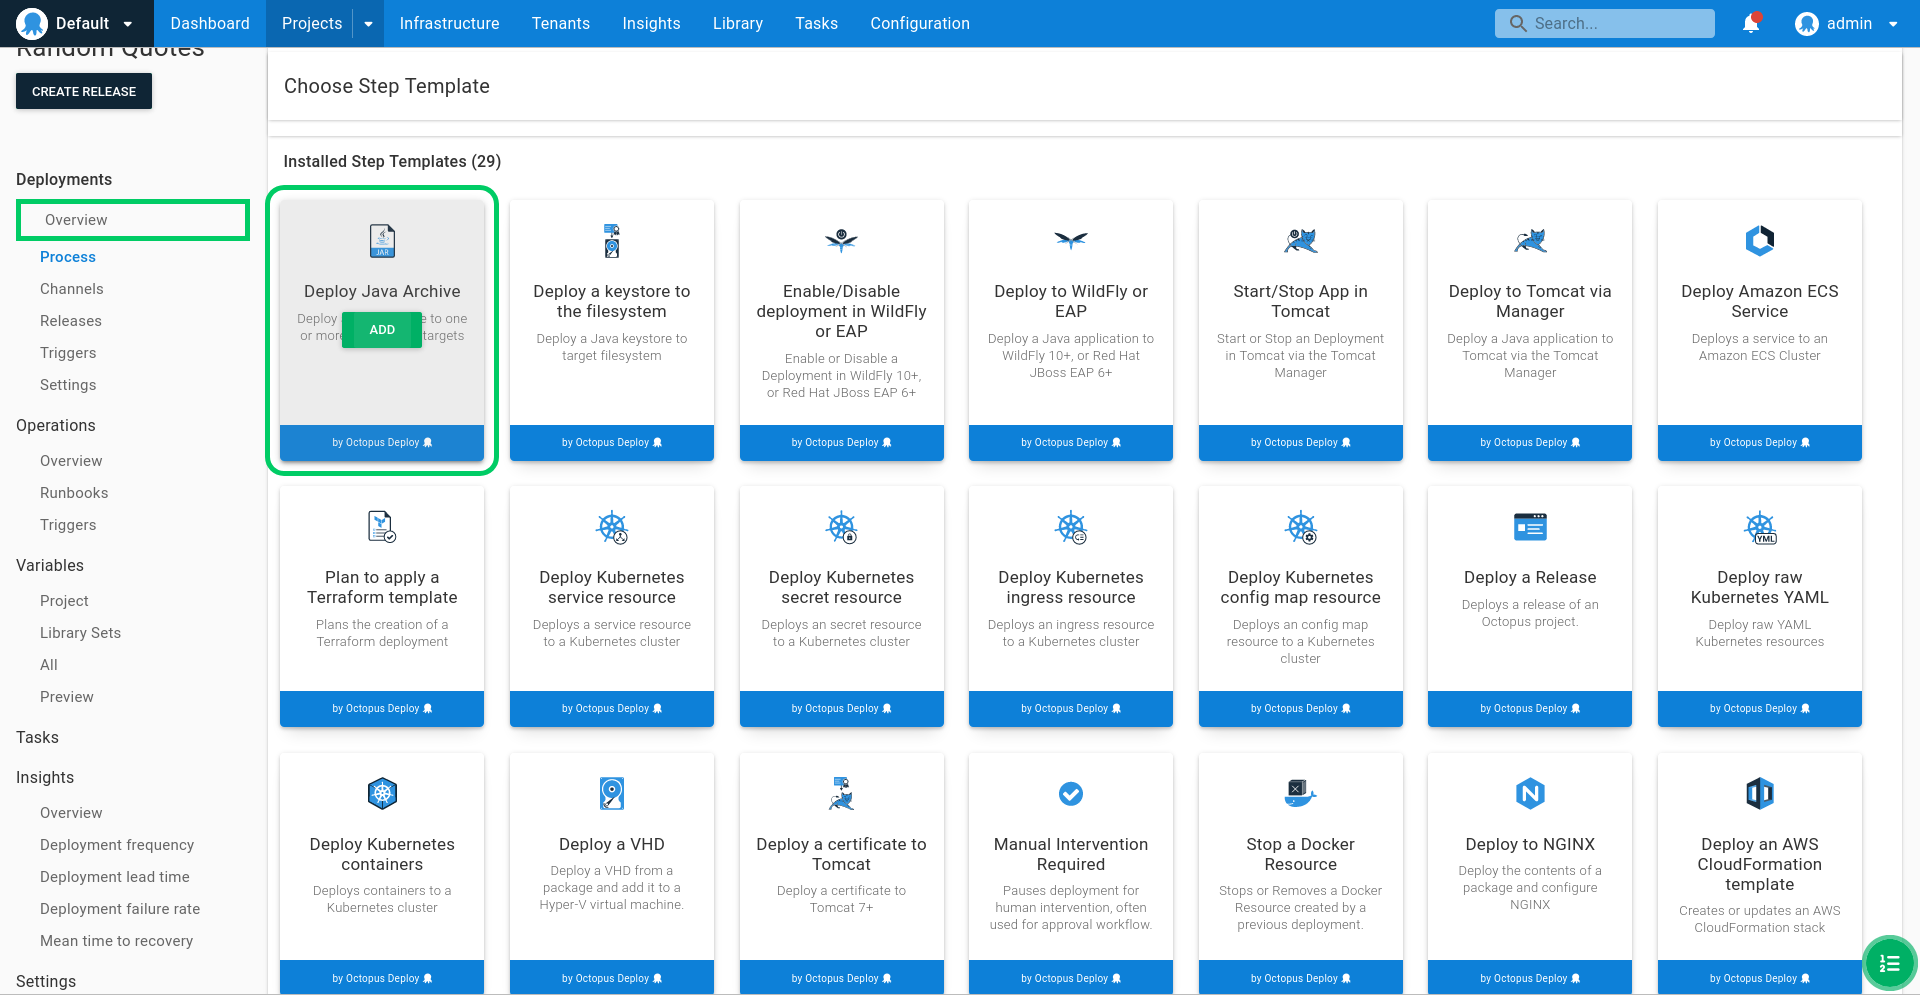
Task: Open Project under Variables
Action: click(64, 601)
